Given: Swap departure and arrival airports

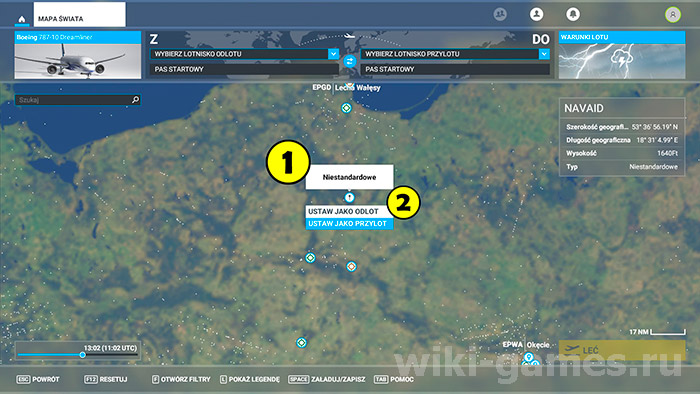Looking at the screenshot, I should pyautogui.click(x=350, y=61).
